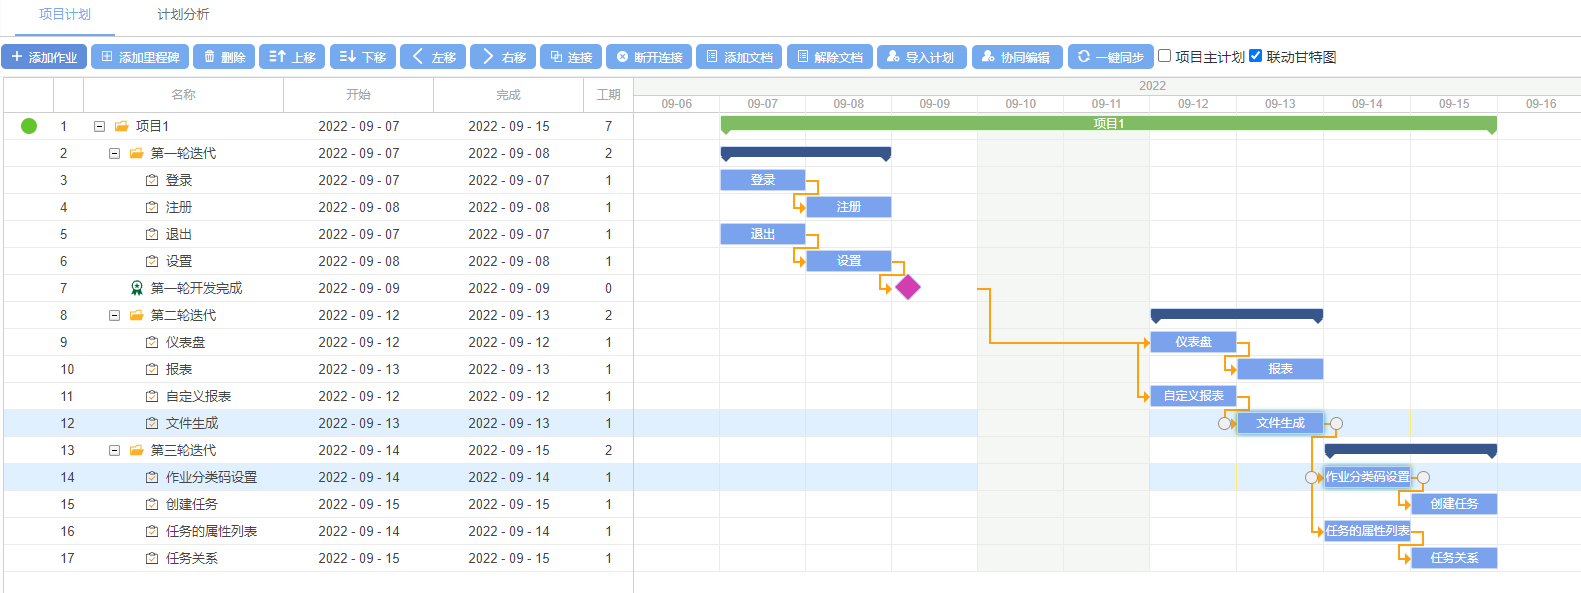Outdent task using 左移 arrow
Screen dimensions: 1581x593
click(418, 57)
